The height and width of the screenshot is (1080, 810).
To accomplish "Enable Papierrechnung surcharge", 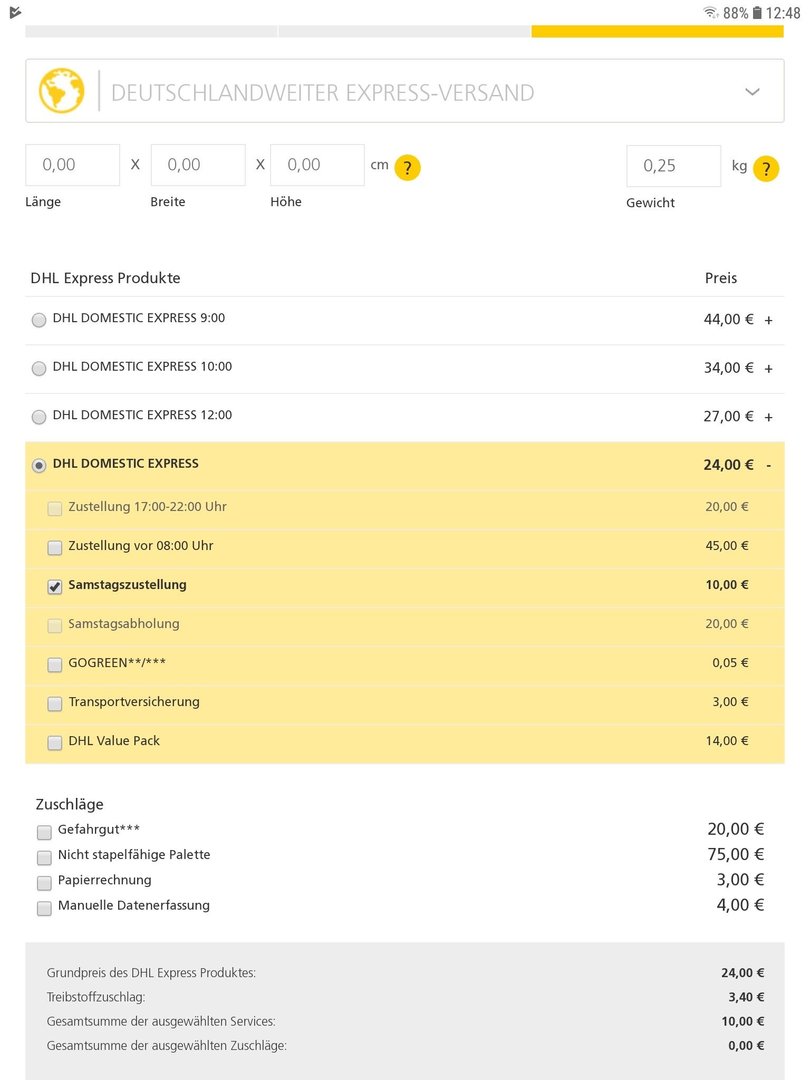I will click(x=44, y=883).
